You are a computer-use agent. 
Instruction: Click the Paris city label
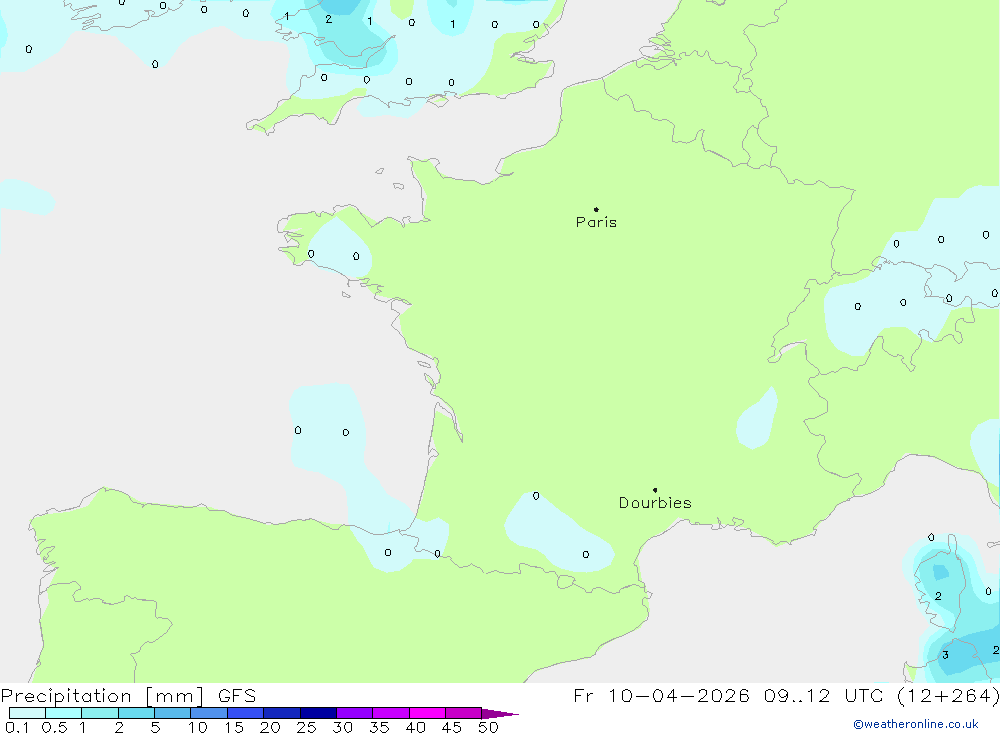[x=596, y=222]
